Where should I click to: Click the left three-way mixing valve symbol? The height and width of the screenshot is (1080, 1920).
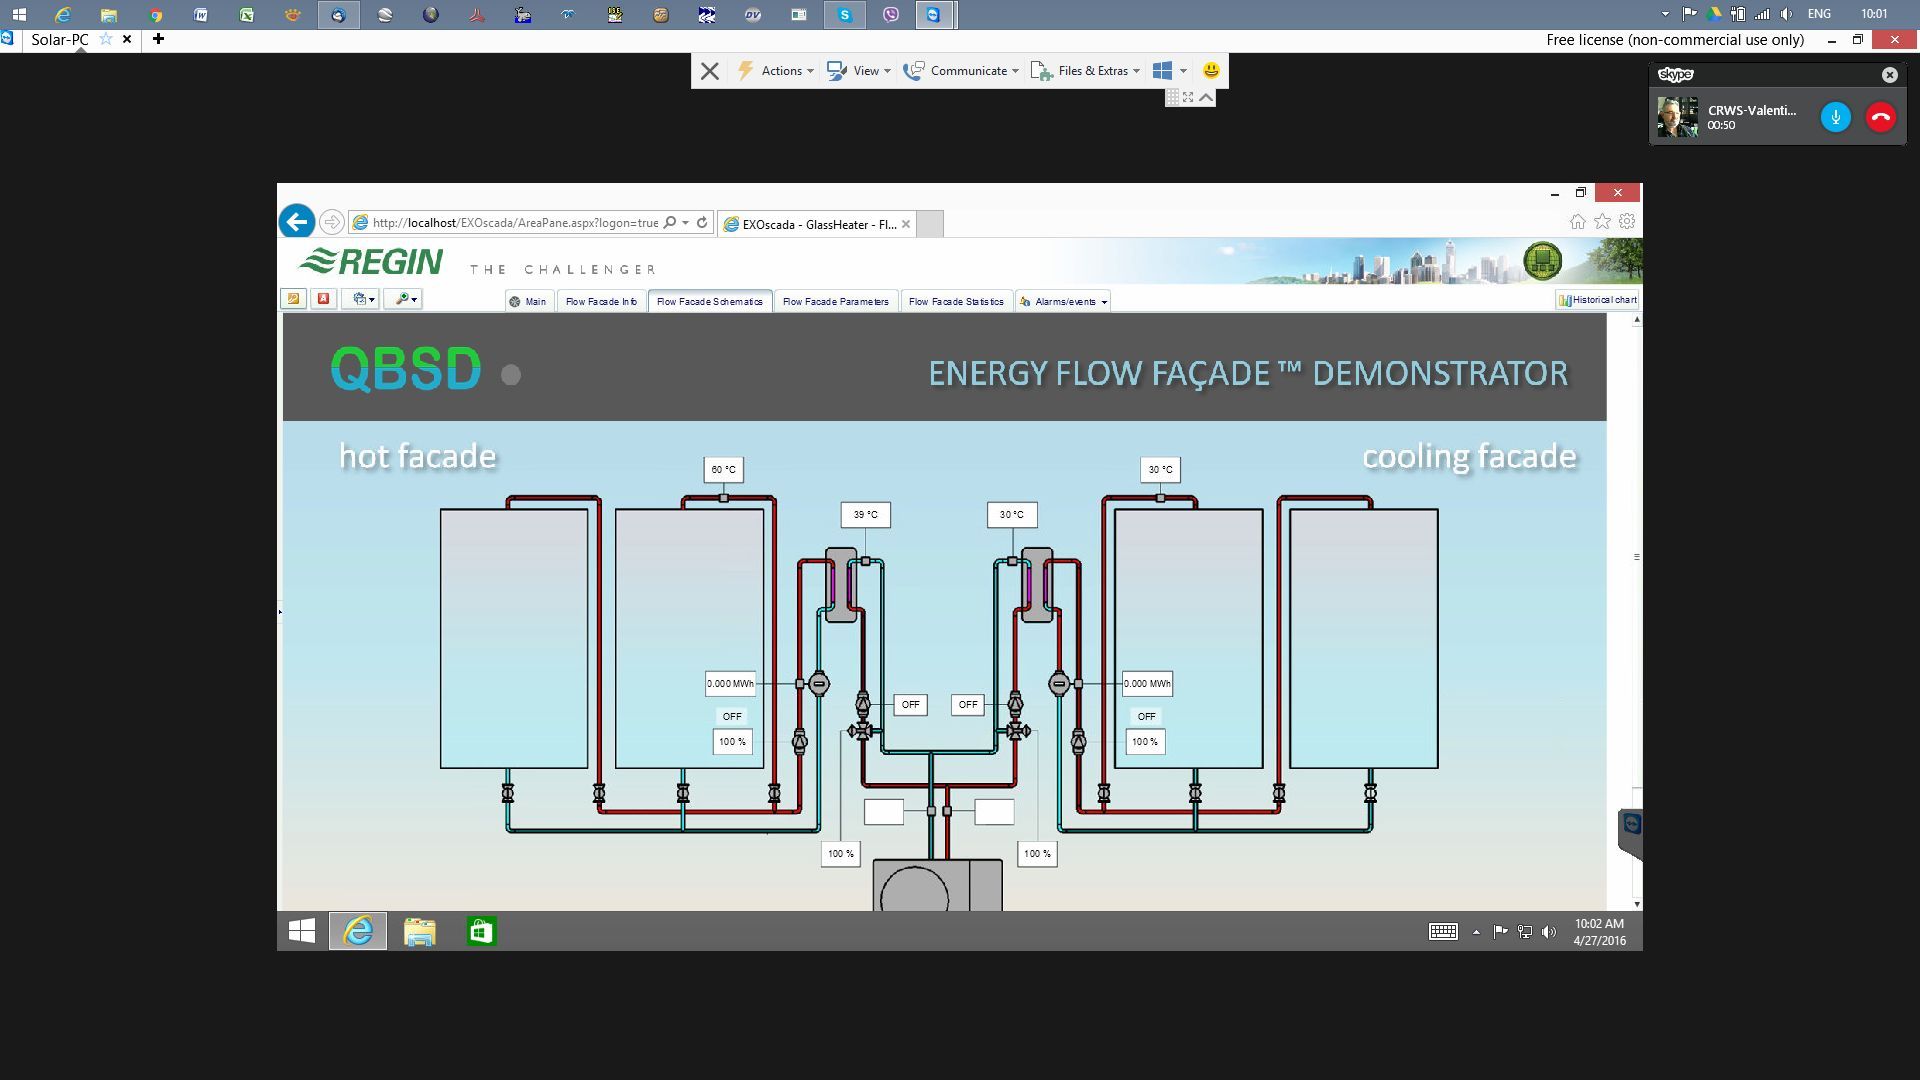click(x=861, y=731)
